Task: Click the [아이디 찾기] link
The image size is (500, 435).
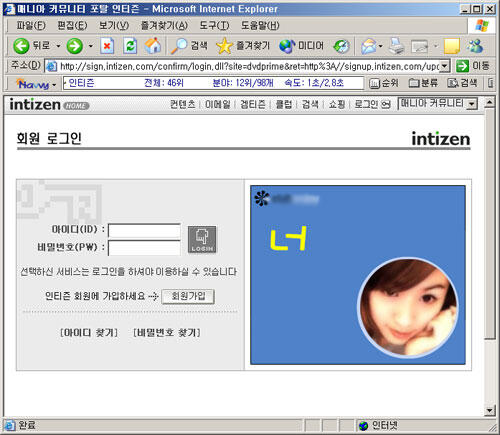Action: (89, 333)
